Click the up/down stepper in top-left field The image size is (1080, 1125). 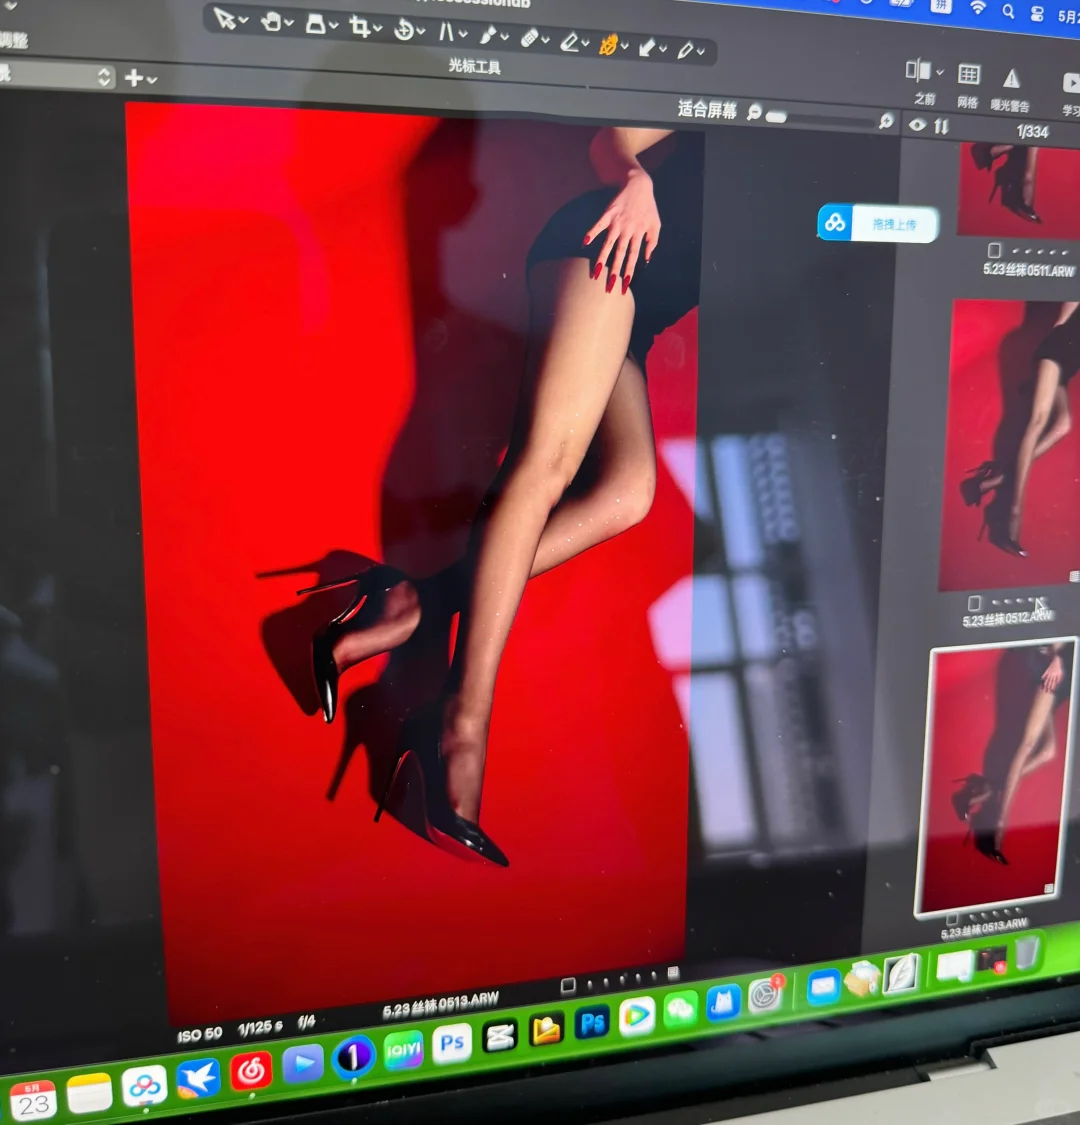click(x=105, y=77)
